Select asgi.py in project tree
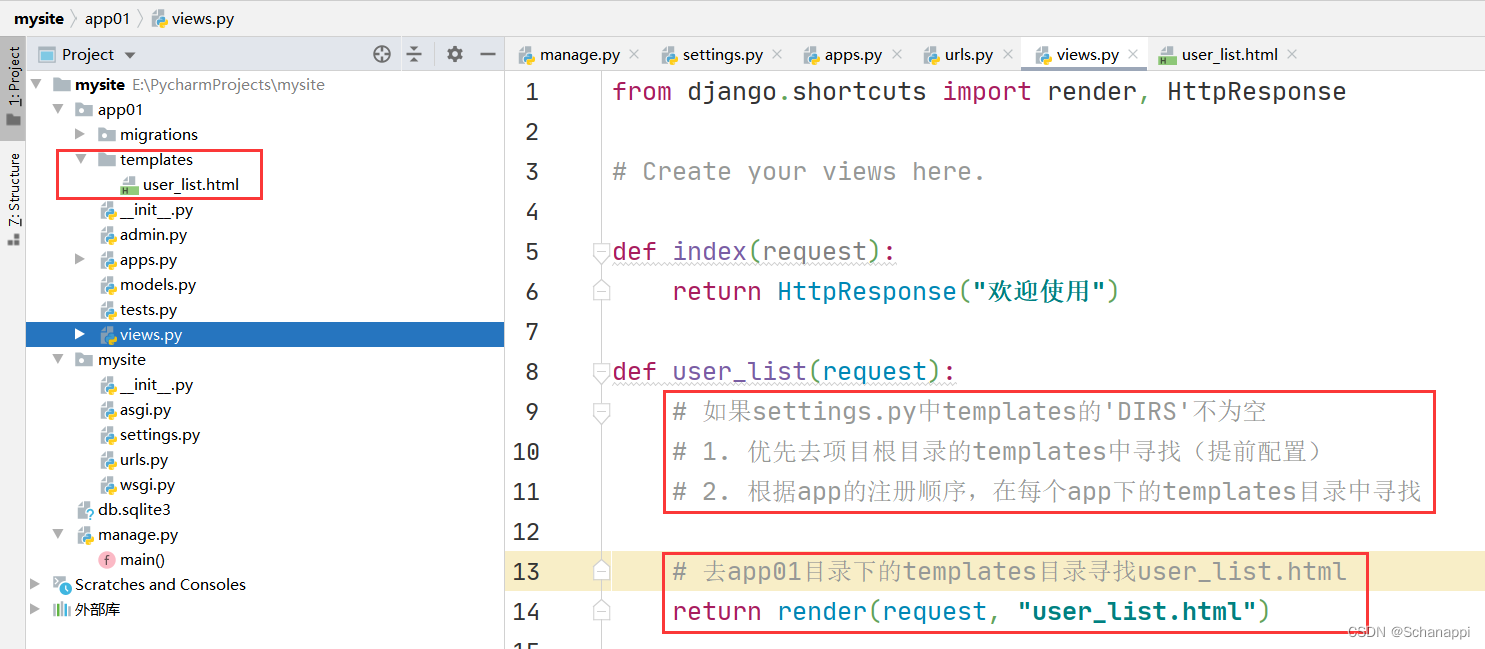Viewport: 1485px width, 649px height. pyautogui.click(x=145, y=409)
